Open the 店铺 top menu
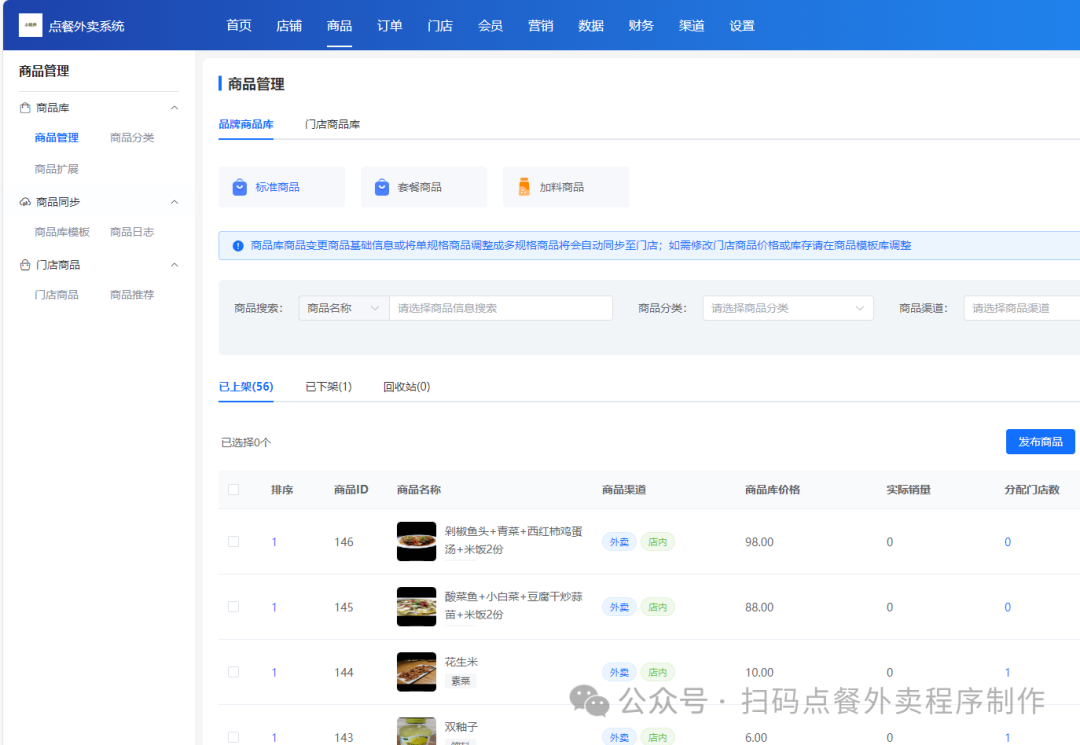Viewport: 1080px width, 745px height. (289, 25)
